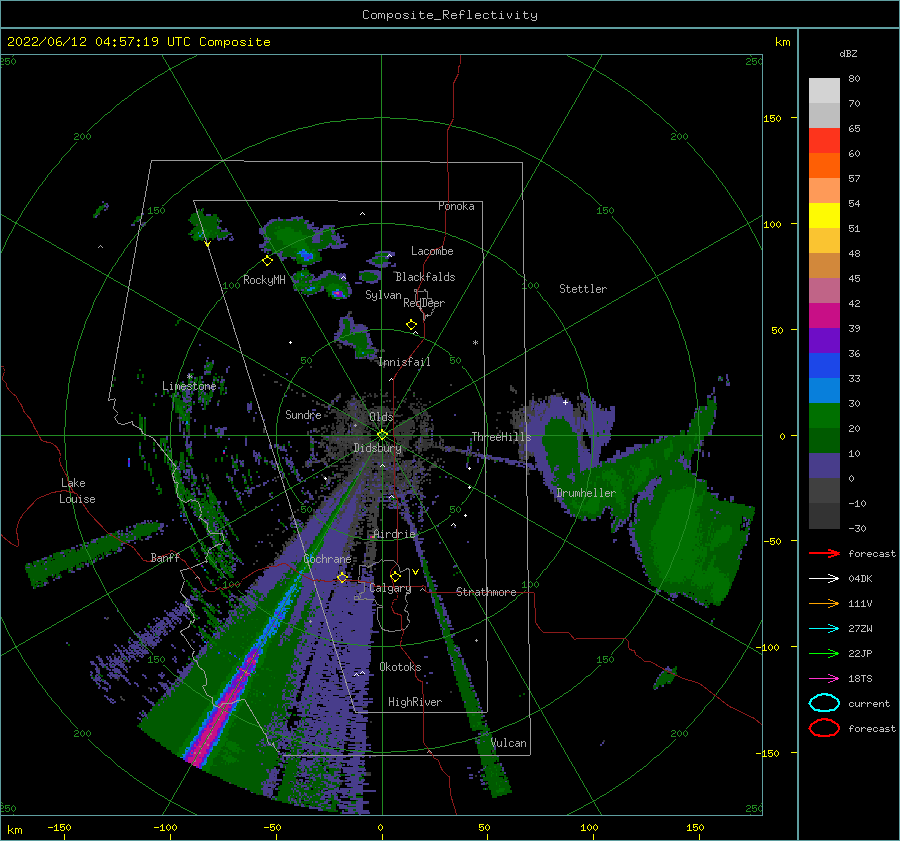
Task: Click the RockyMH label
Action: 264,280
